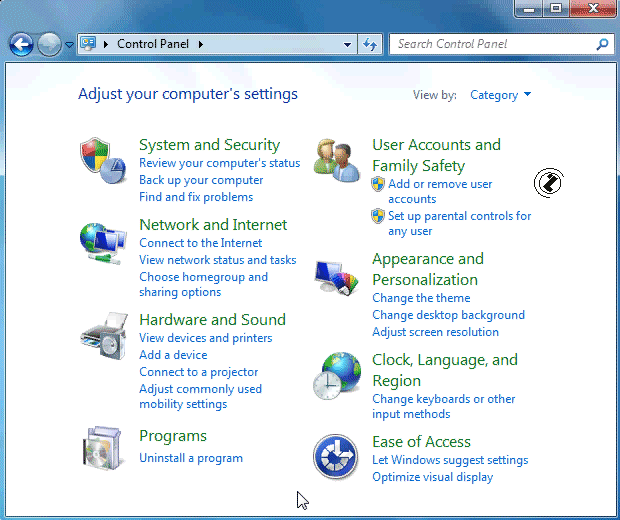
Task: Click Connect to a projector link
Action: coord(198,372)
